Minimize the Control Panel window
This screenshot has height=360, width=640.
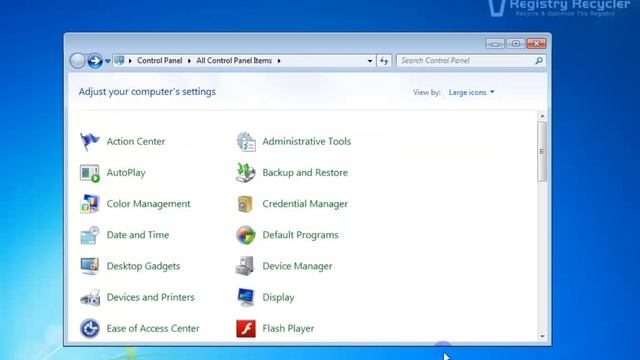coord(495,43)
